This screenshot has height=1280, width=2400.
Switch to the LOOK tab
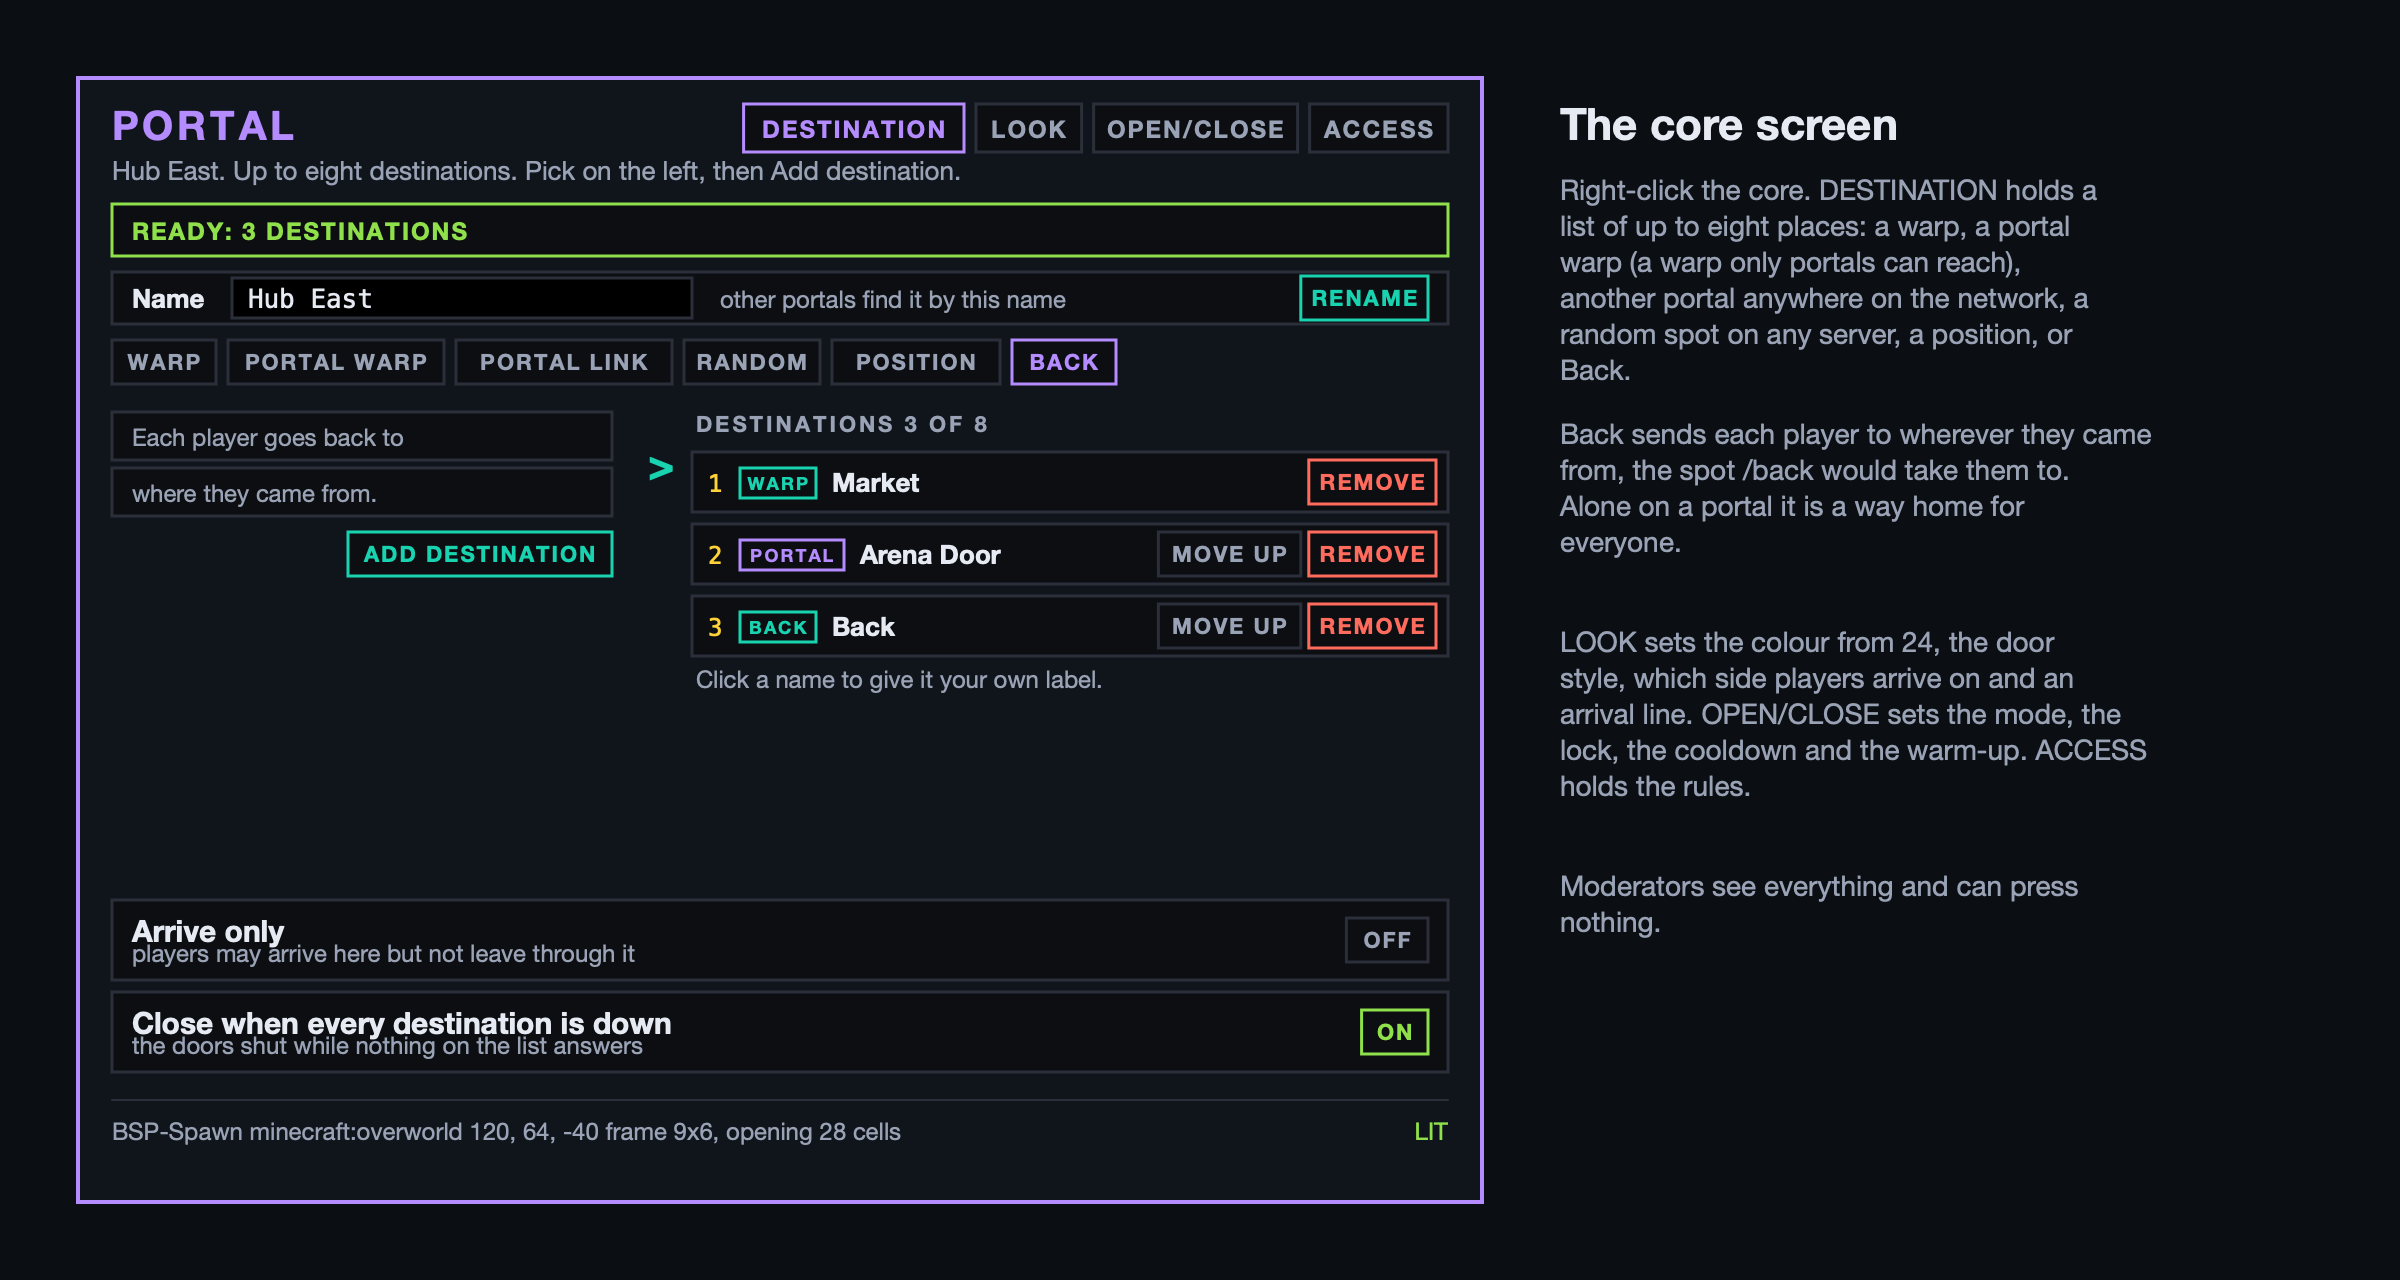tap(1028, 129)
